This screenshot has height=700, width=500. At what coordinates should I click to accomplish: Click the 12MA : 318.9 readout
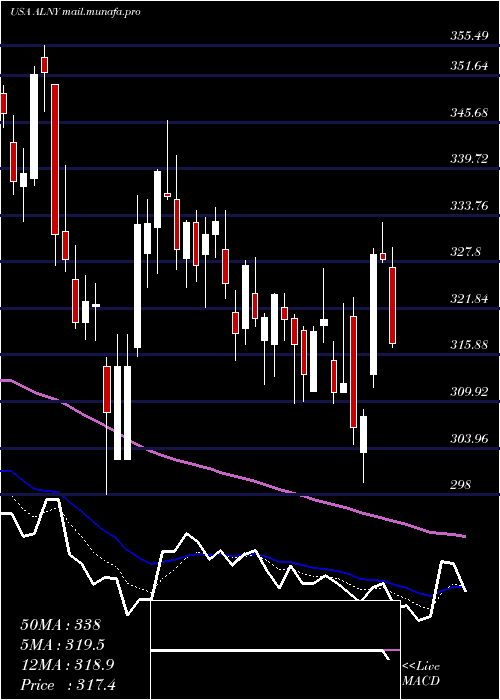click(x=67, y=665)
